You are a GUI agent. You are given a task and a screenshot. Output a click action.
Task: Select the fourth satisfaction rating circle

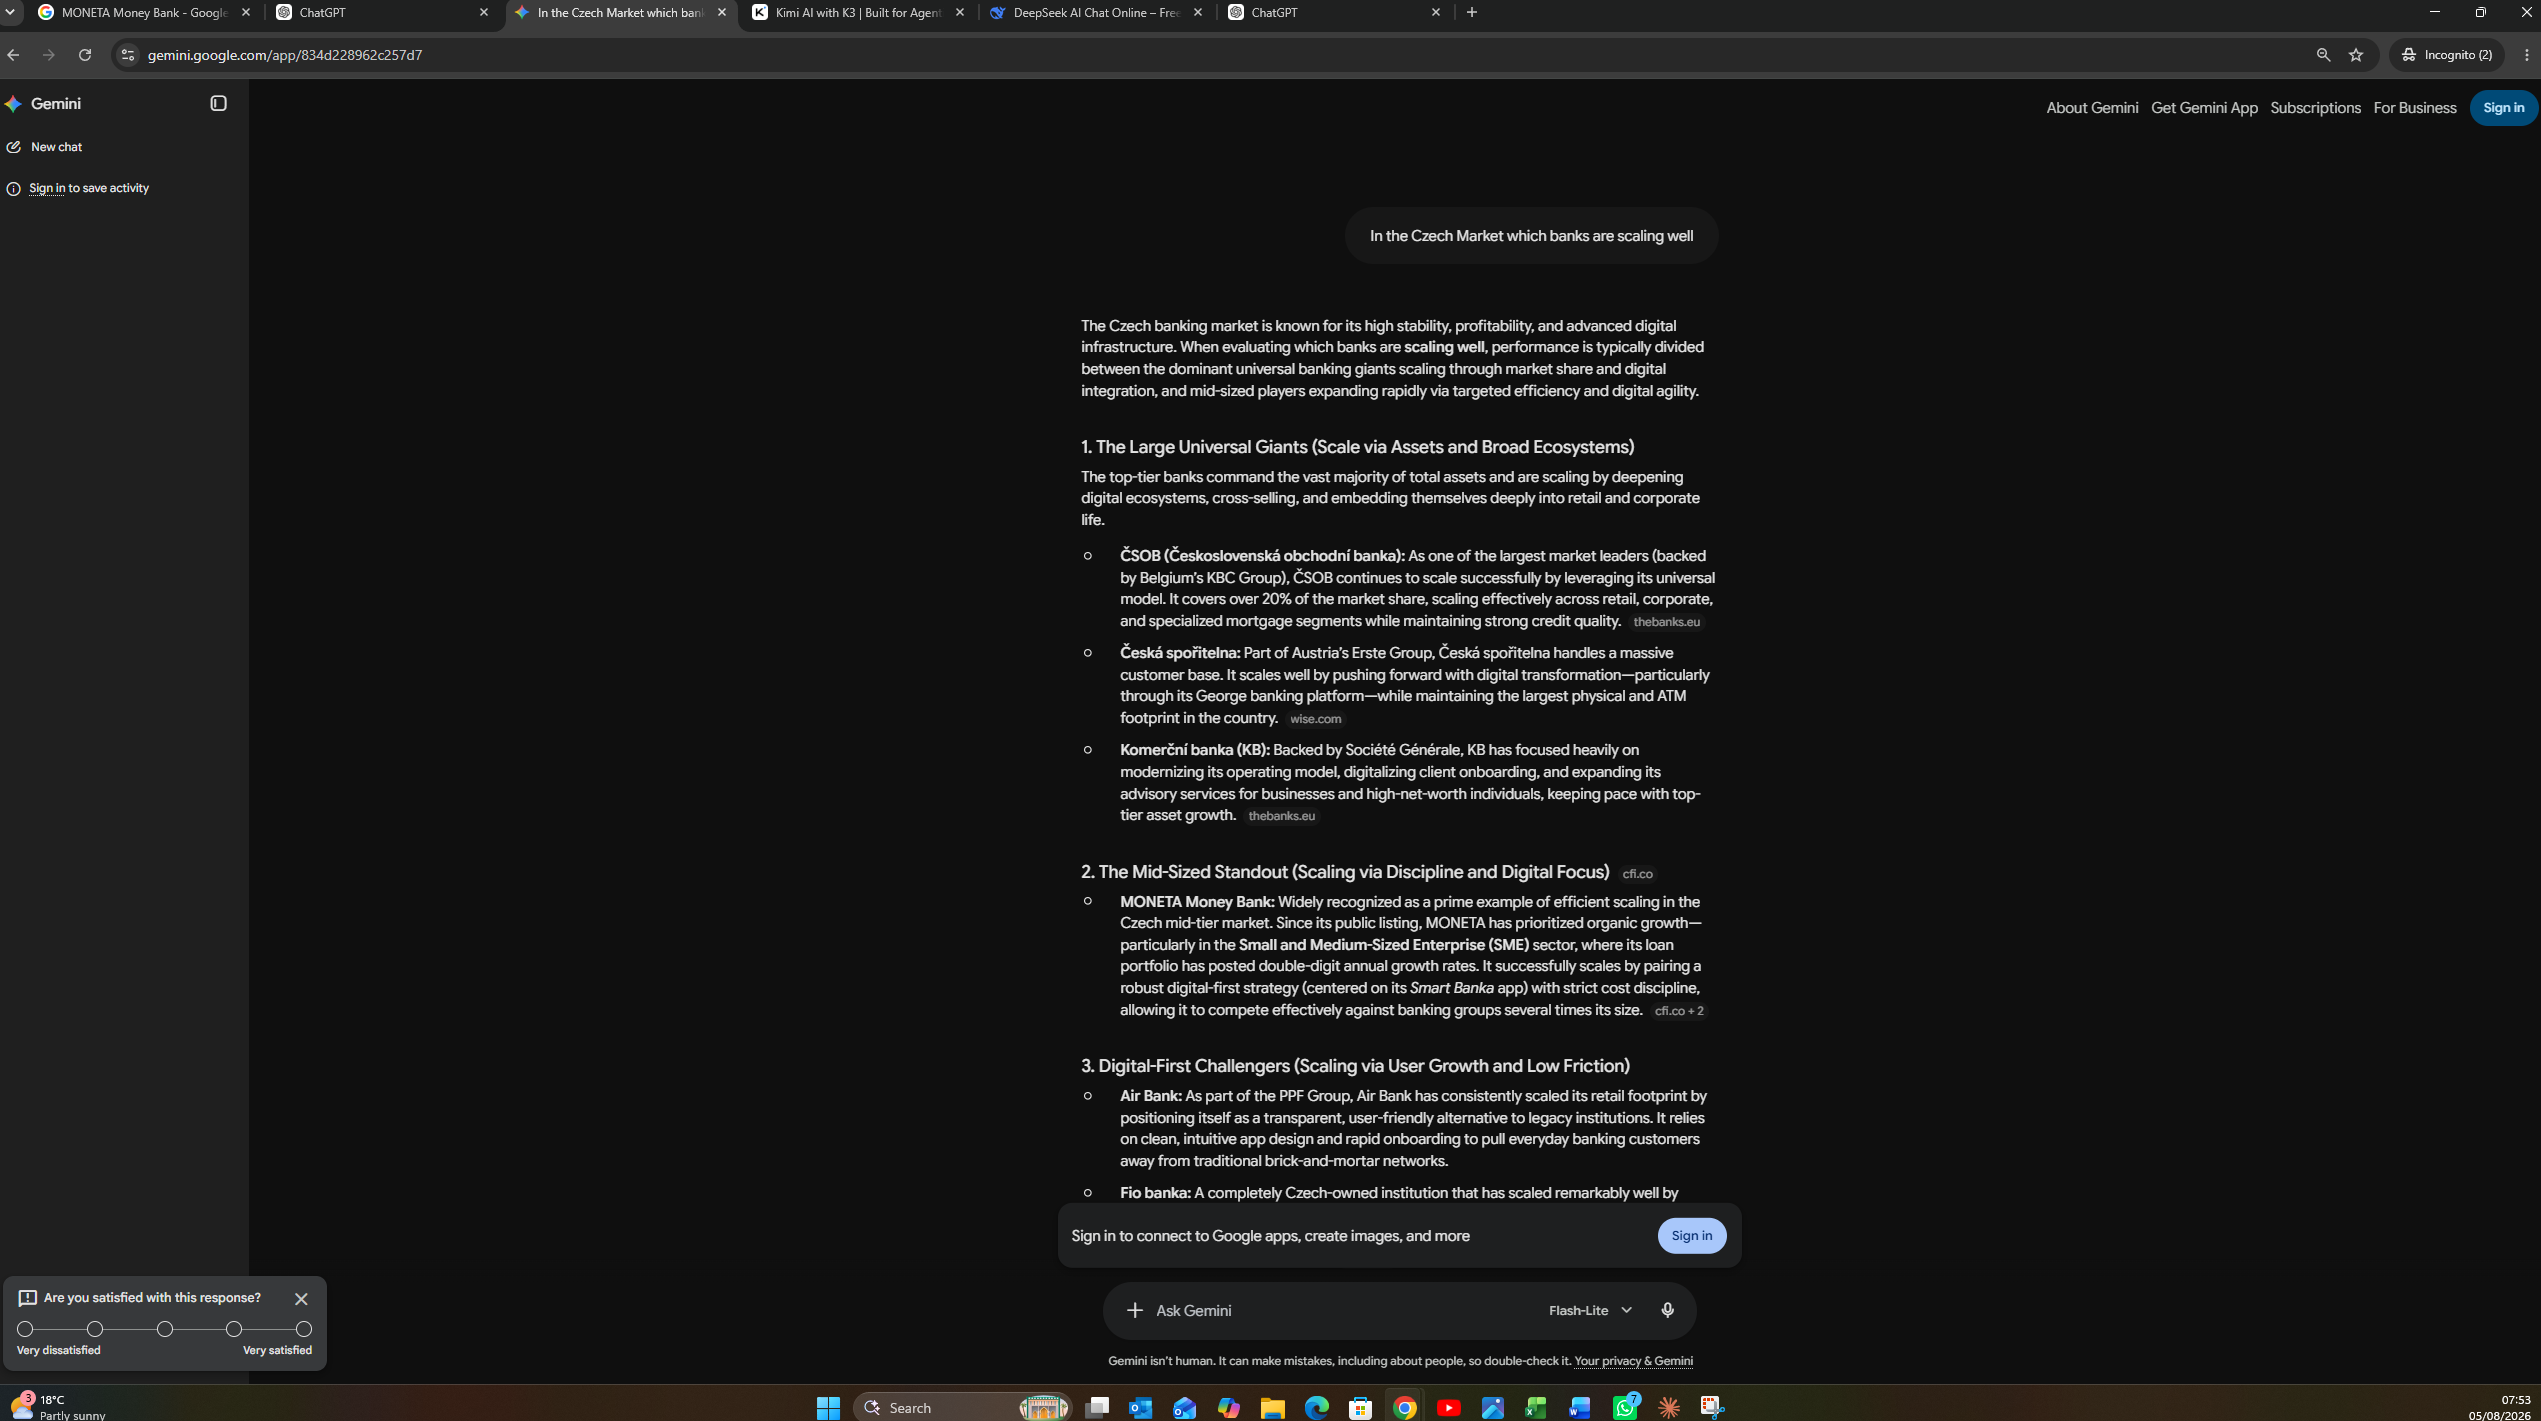click(x=234, y=1329)
